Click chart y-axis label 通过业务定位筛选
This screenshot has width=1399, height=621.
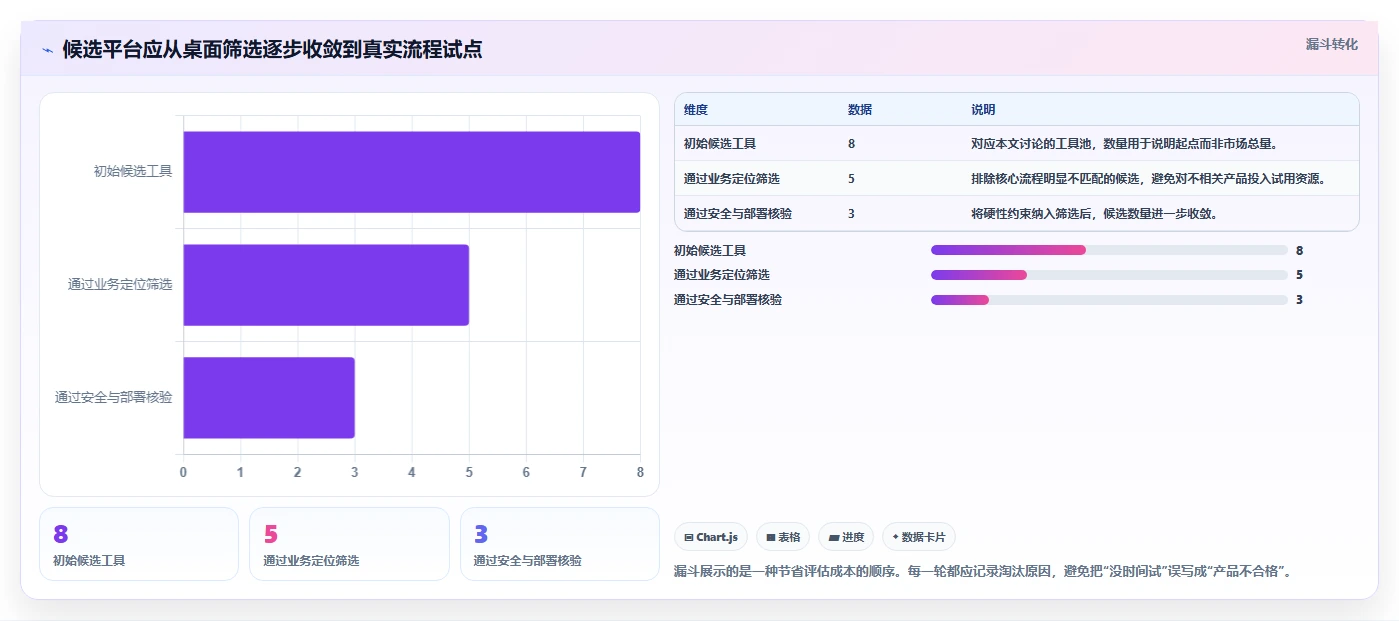click(x=120, y=285)
